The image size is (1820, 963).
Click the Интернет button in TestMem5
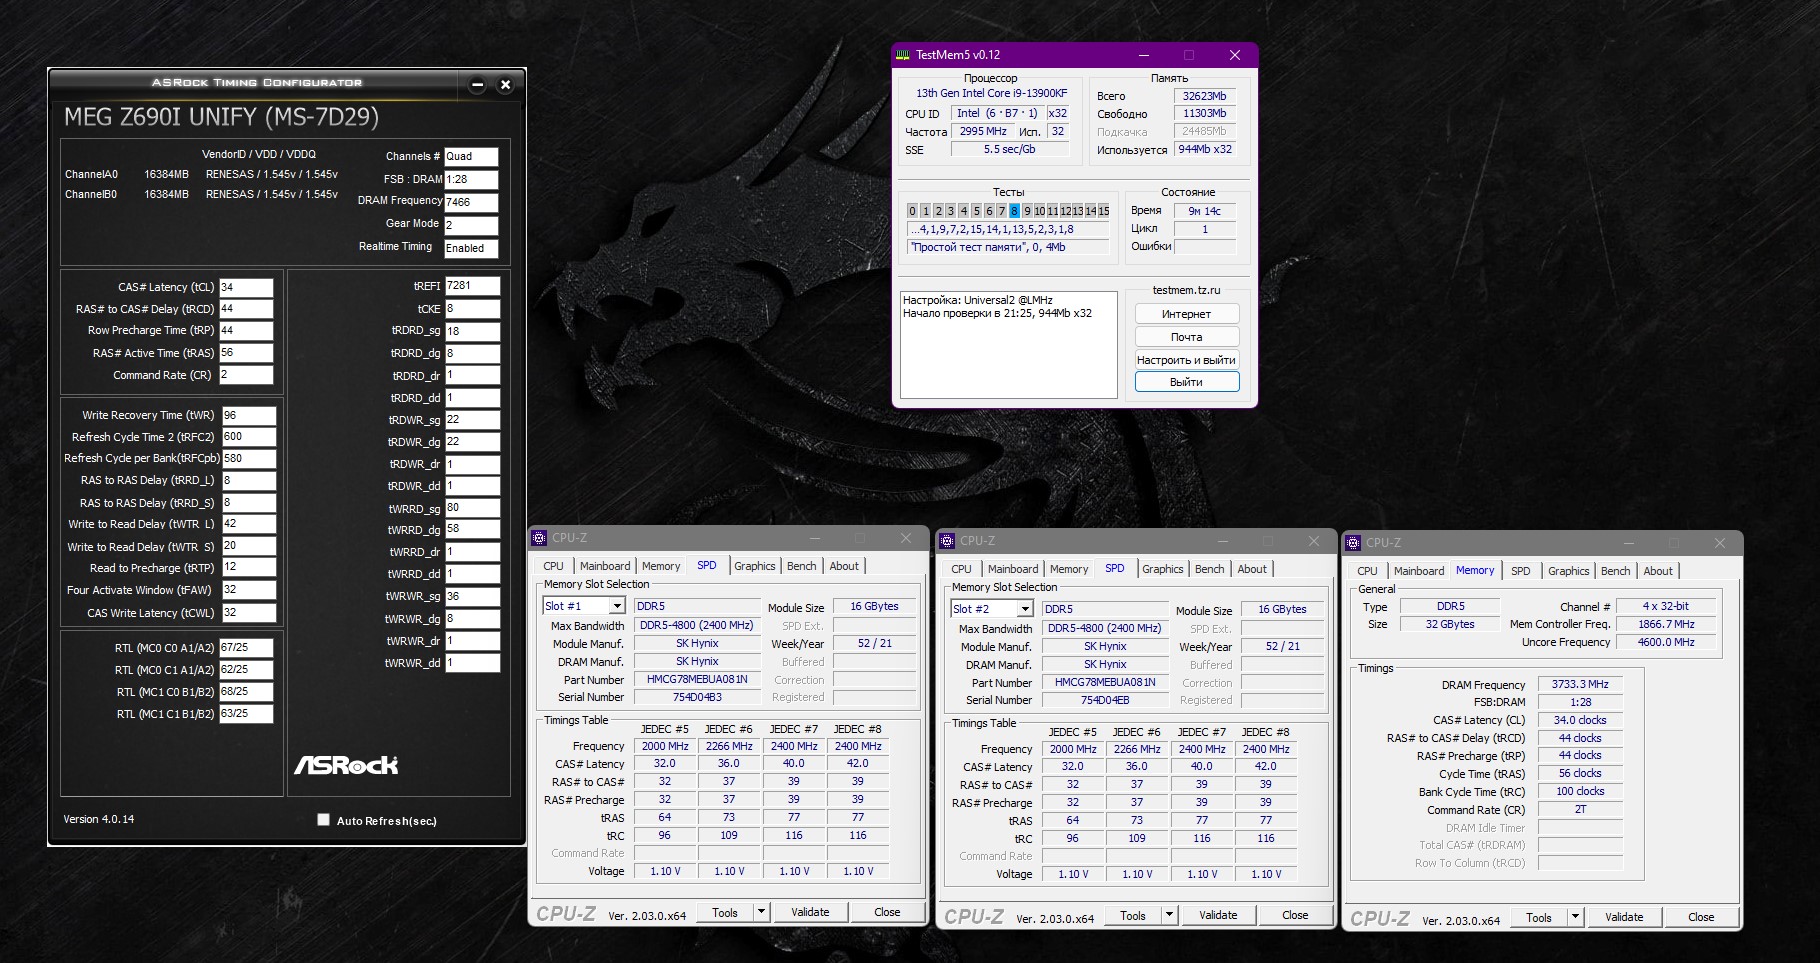pyautogui.click(x=1187, y=314)
